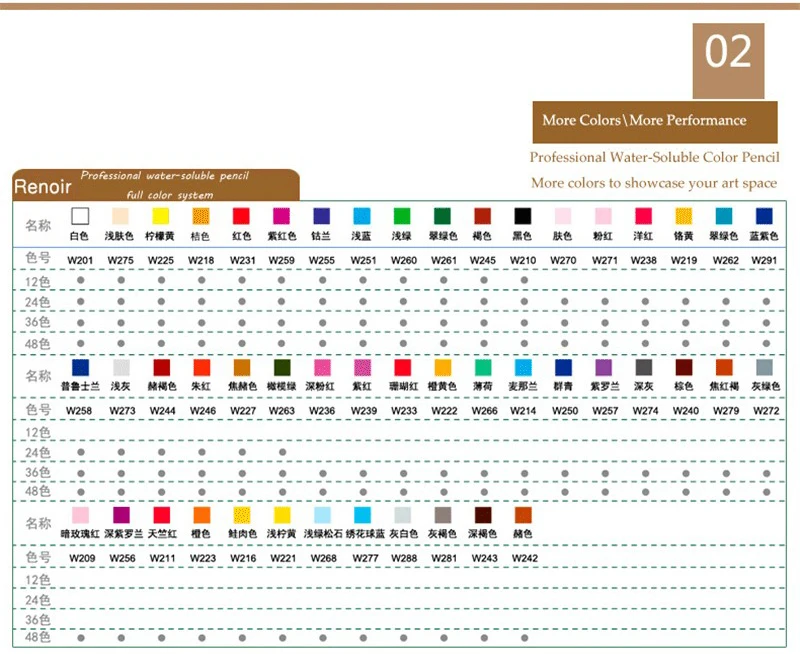Image resolution: width=800 pixels, height=654 pixels.
Task: Choose the dark green swatch above W261
Action: coord(442,216)
